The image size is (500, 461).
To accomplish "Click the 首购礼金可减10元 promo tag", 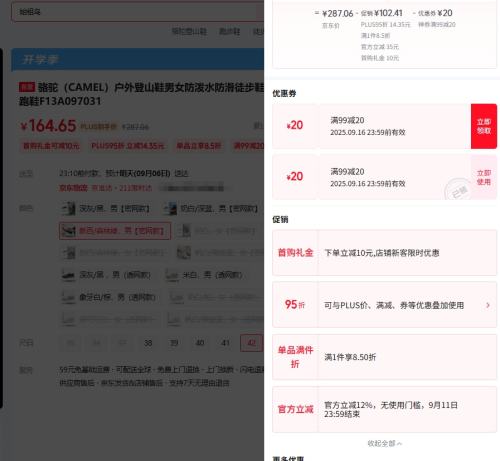I will [51, 146].
